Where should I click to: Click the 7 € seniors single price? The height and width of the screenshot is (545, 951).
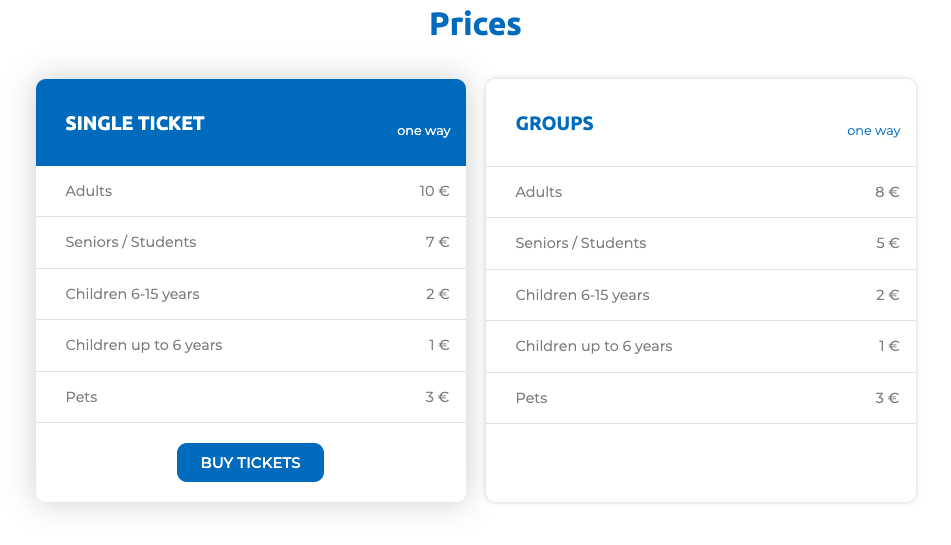[437, 242]
